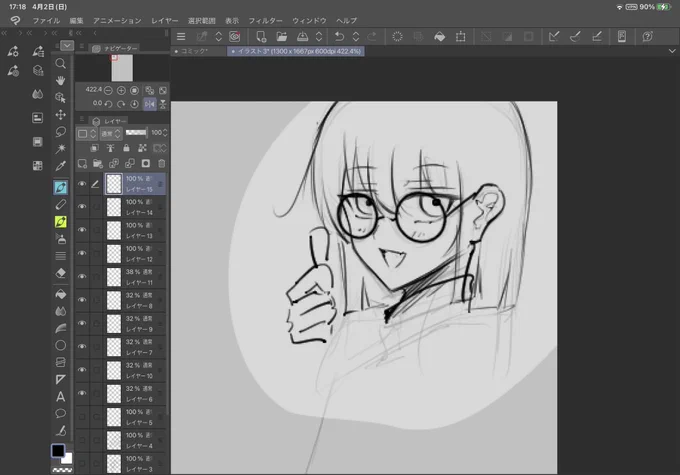
Task: Select the Correct line tool
Action: 61,430
